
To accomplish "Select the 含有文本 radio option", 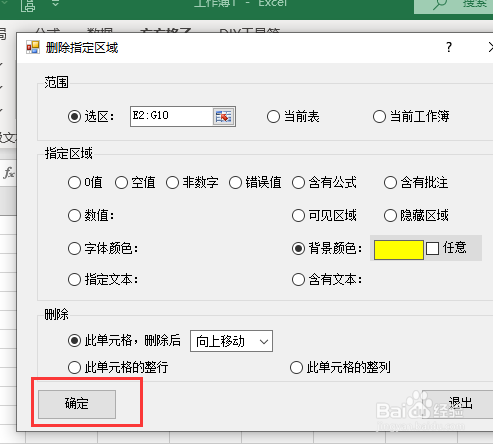I will tap(298, 279).
